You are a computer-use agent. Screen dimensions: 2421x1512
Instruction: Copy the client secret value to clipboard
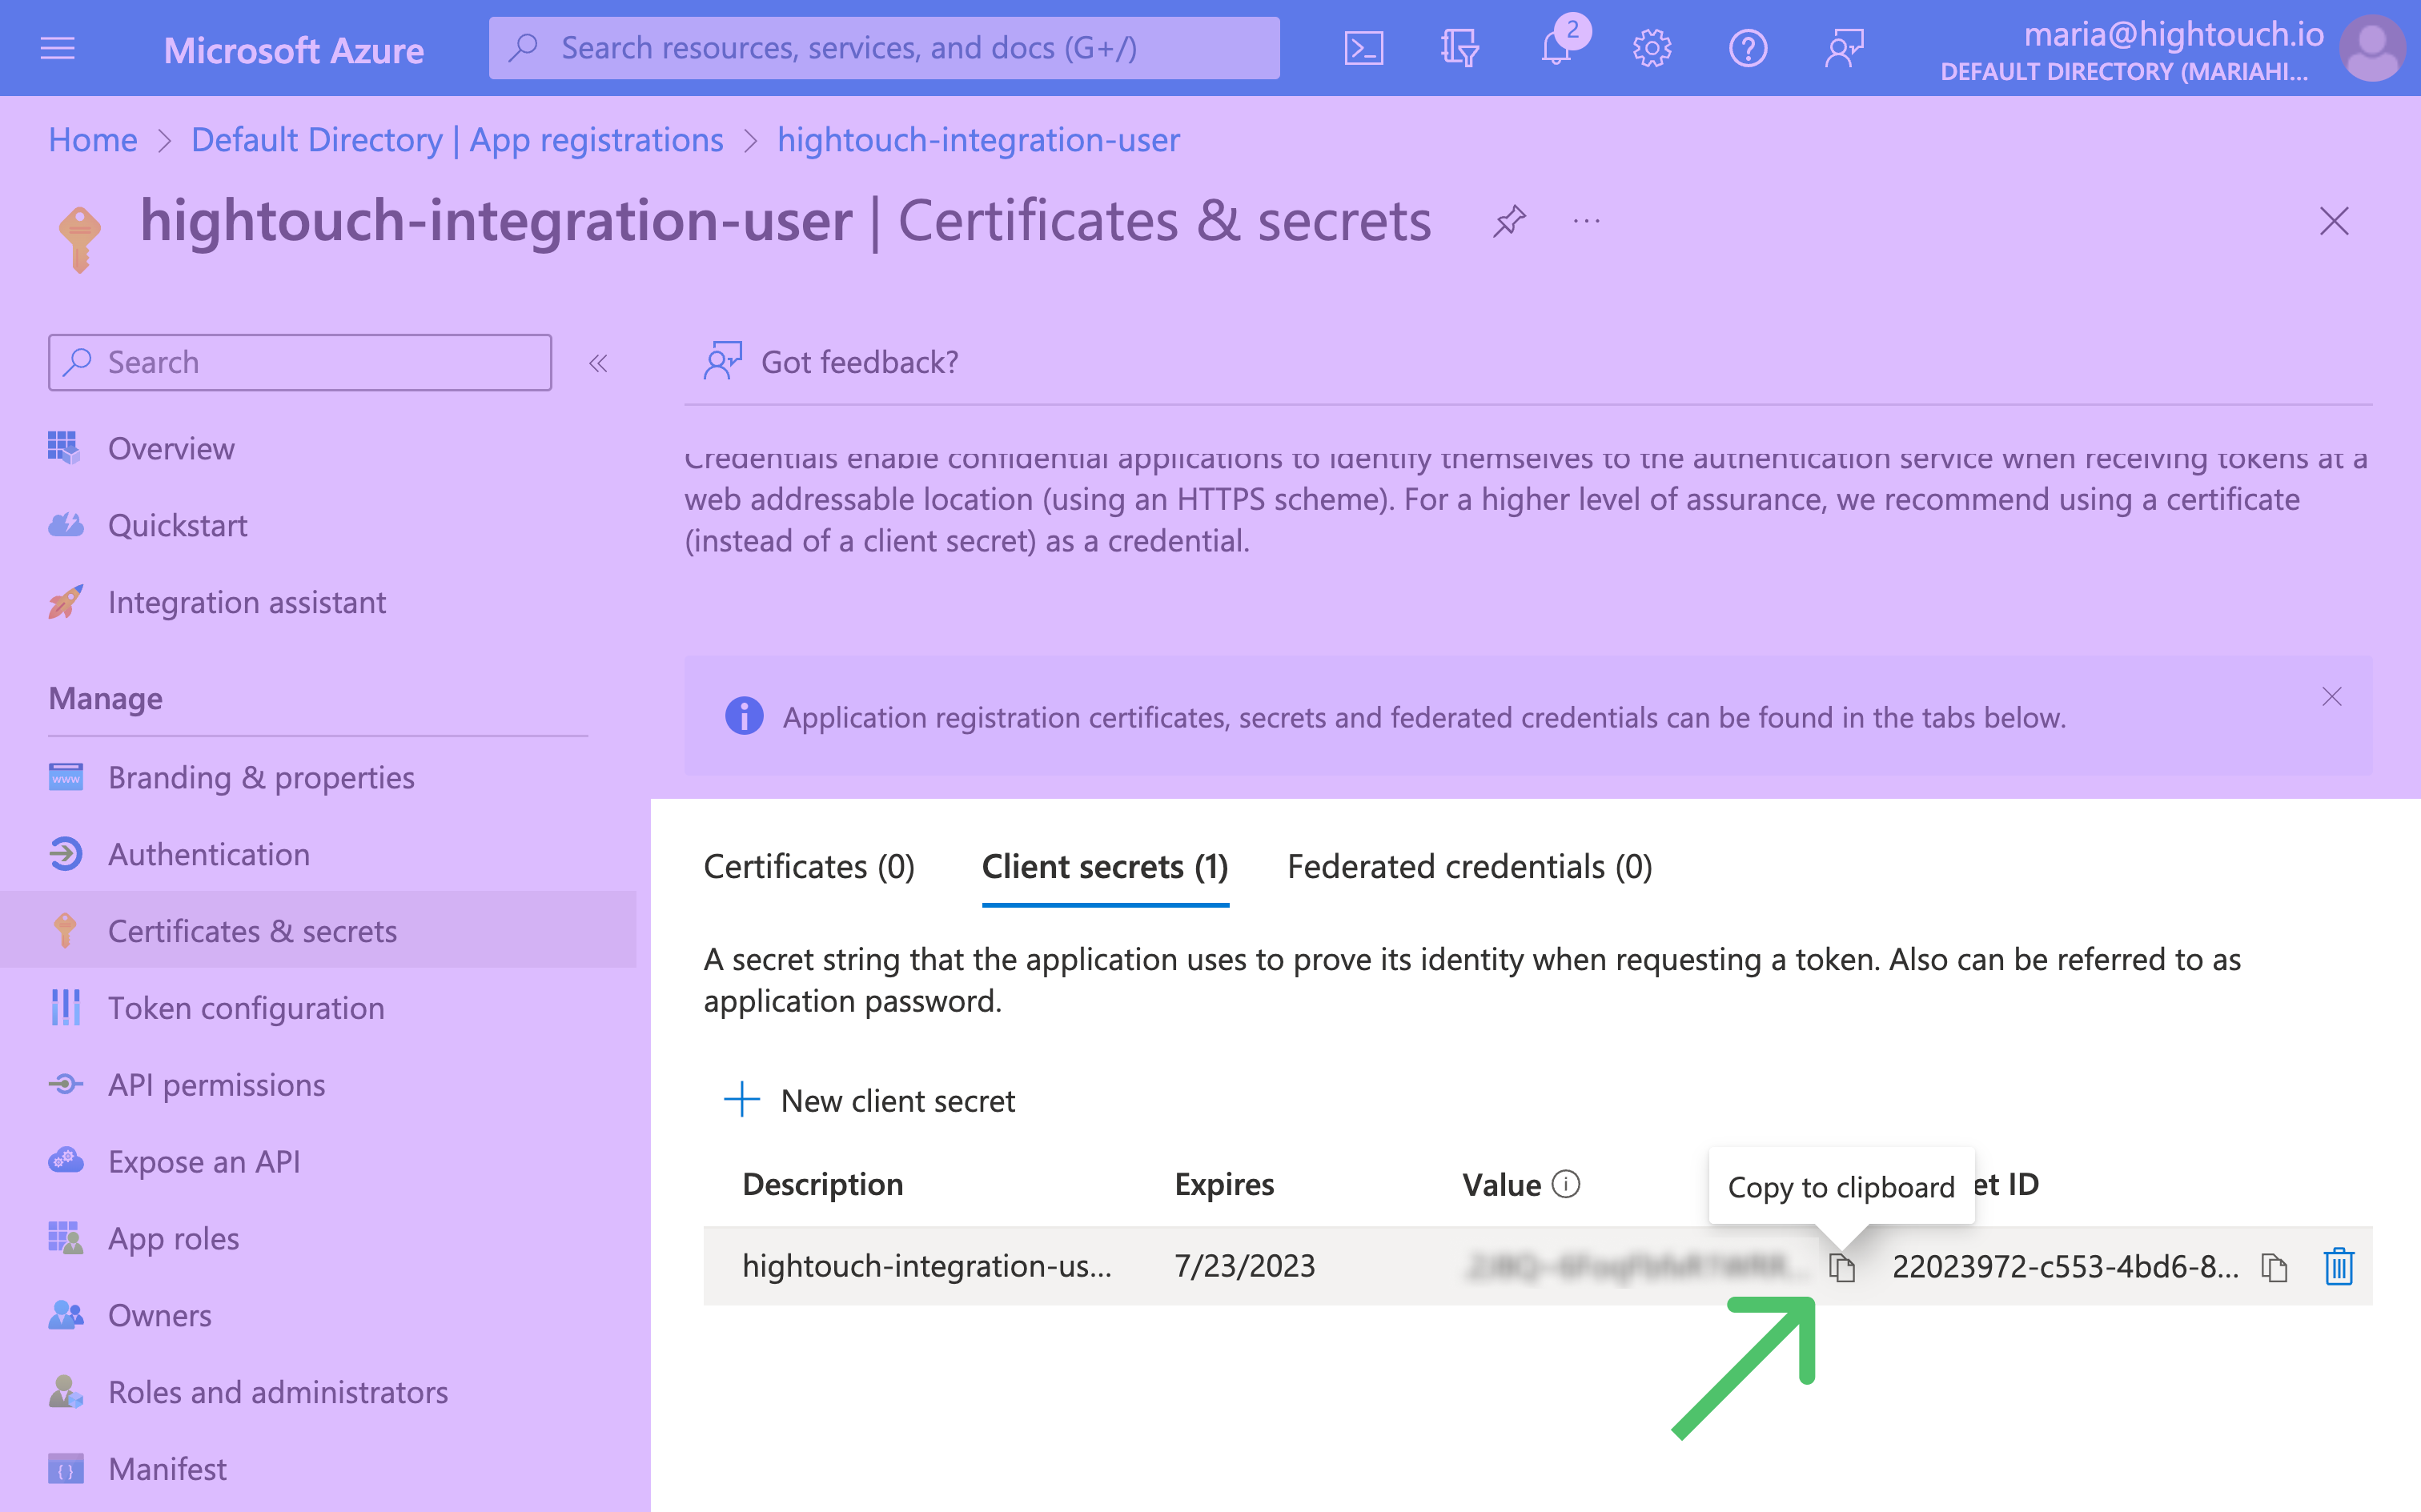(1841, 1266)
